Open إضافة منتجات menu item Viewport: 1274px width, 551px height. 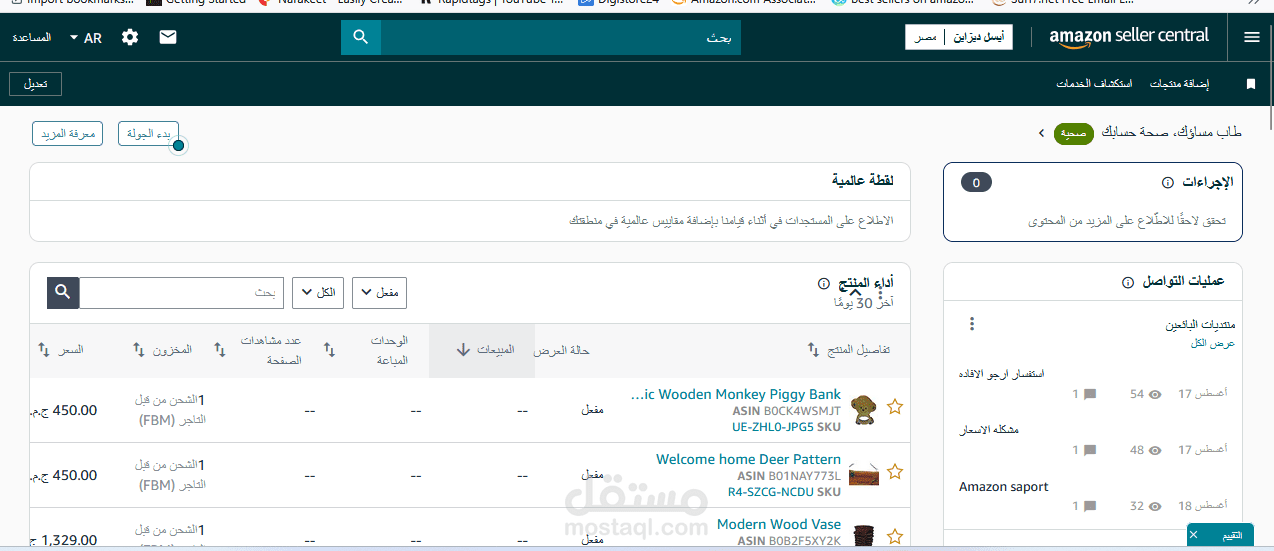pos(1179,84)
